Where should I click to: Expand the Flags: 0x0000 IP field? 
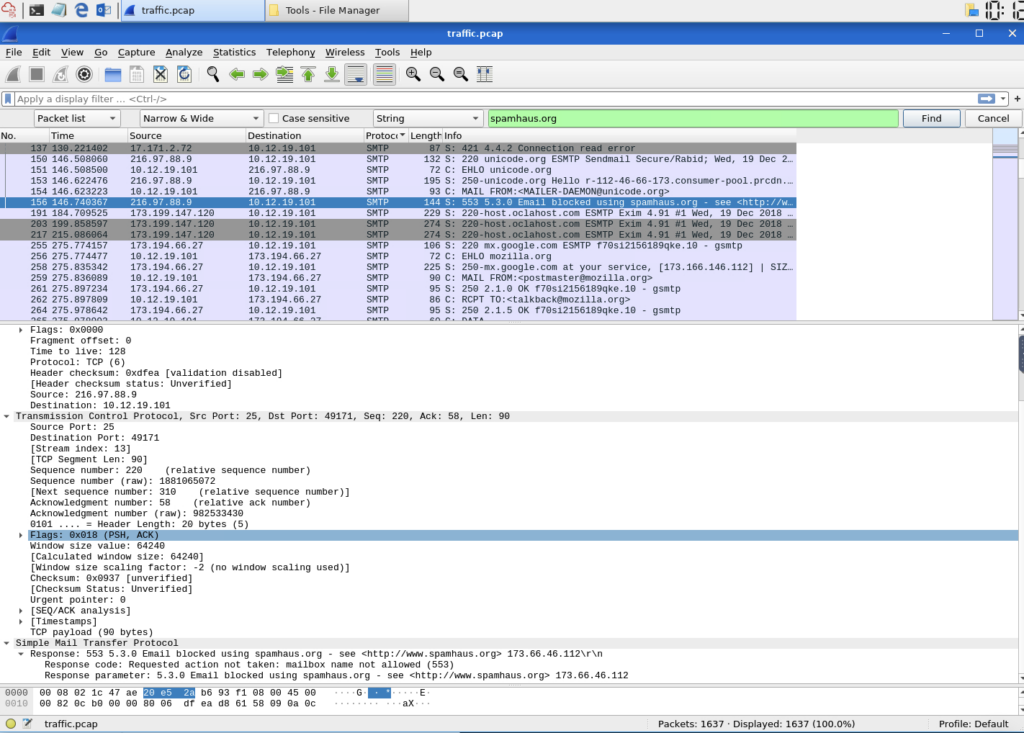(20, 330)
